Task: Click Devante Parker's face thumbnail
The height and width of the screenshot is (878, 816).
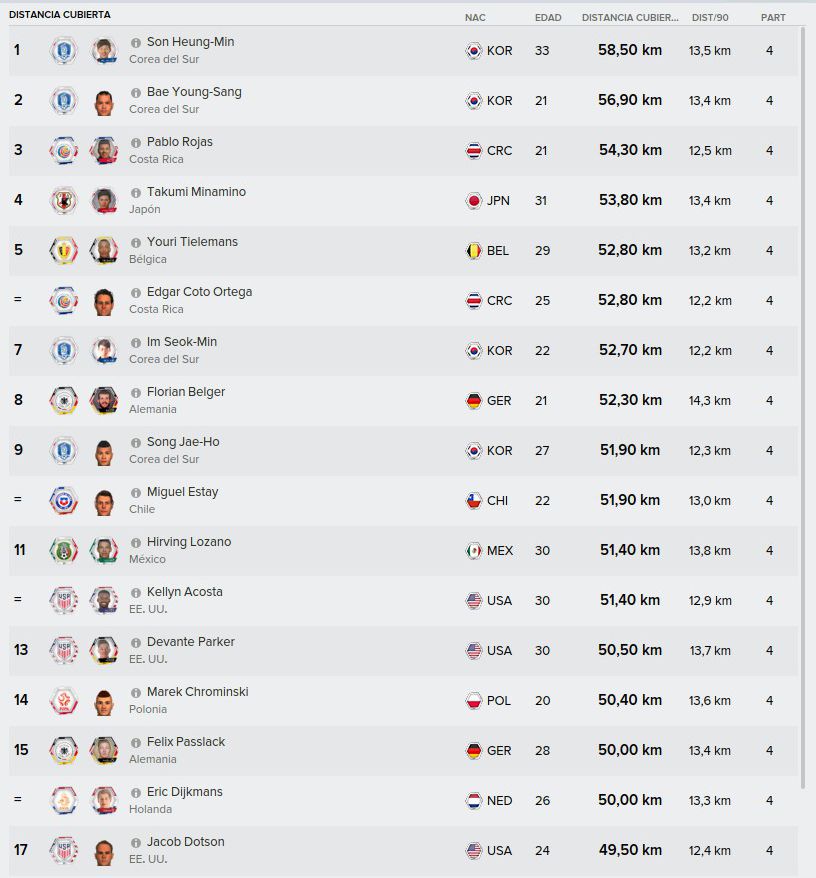Action: [104, 650]
